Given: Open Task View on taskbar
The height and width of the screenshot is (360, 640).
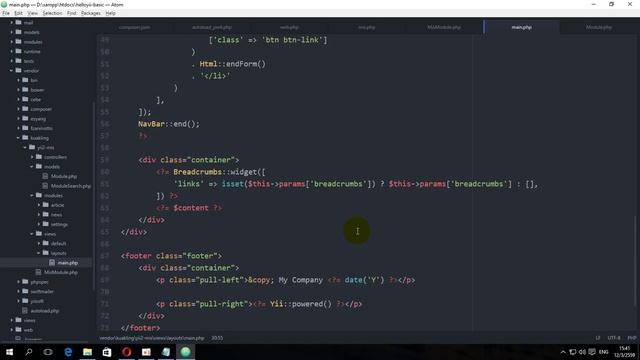Looking at the screenshot, I should coord(48,352).
